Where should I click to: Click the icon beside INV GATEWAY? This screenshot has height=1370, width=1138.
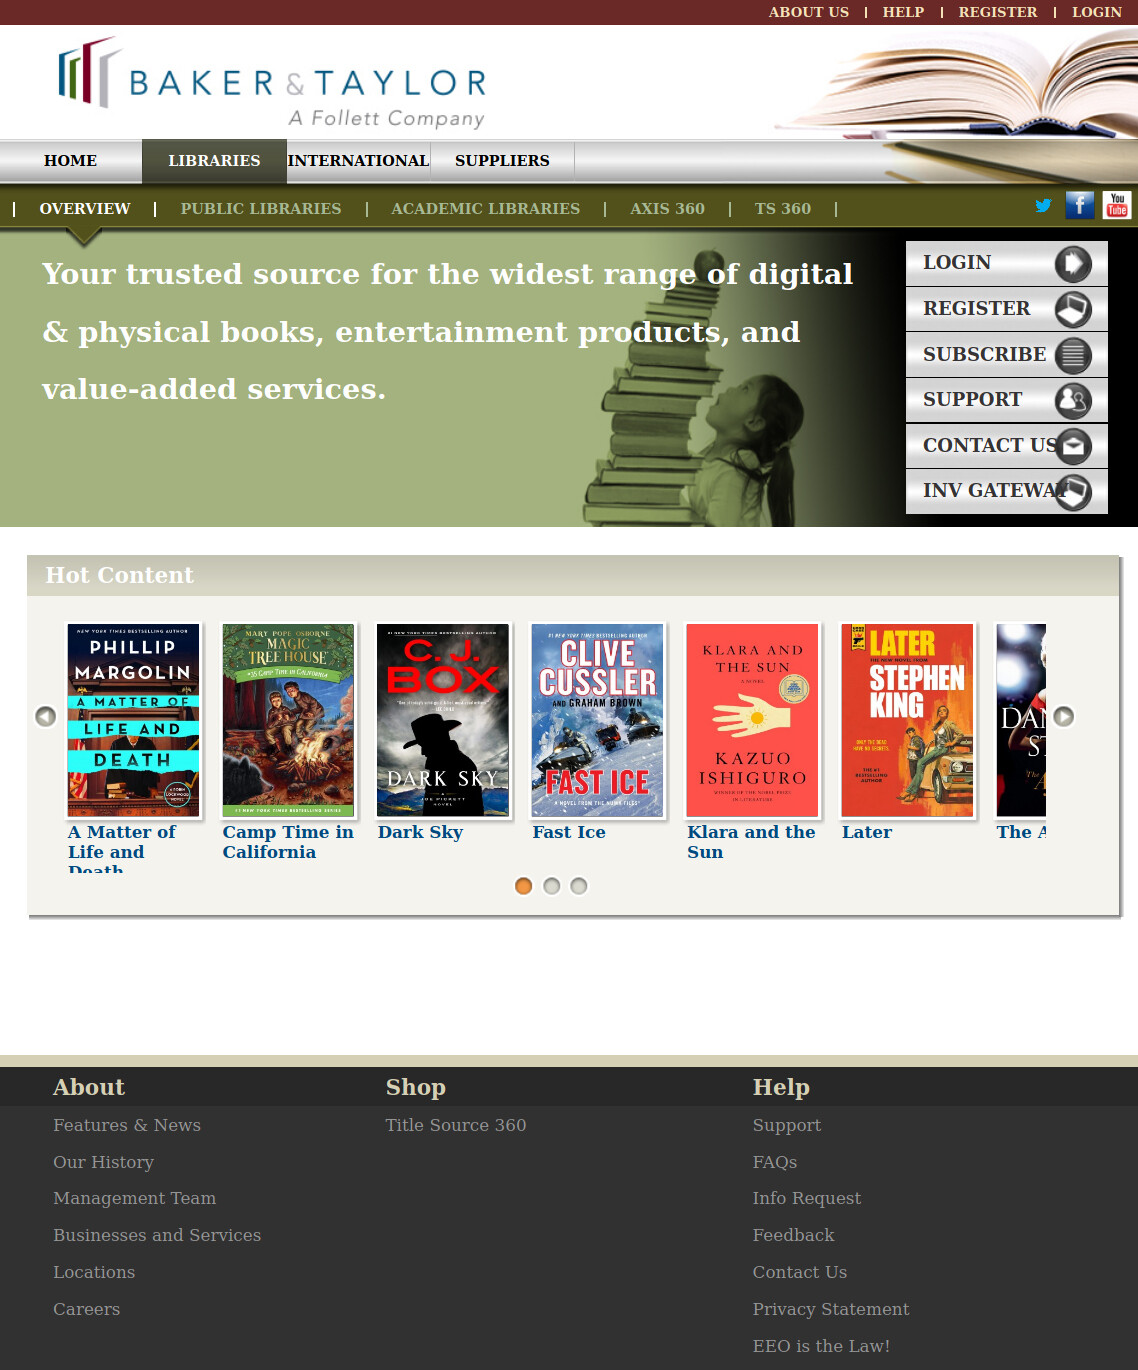click(1073, 492)
